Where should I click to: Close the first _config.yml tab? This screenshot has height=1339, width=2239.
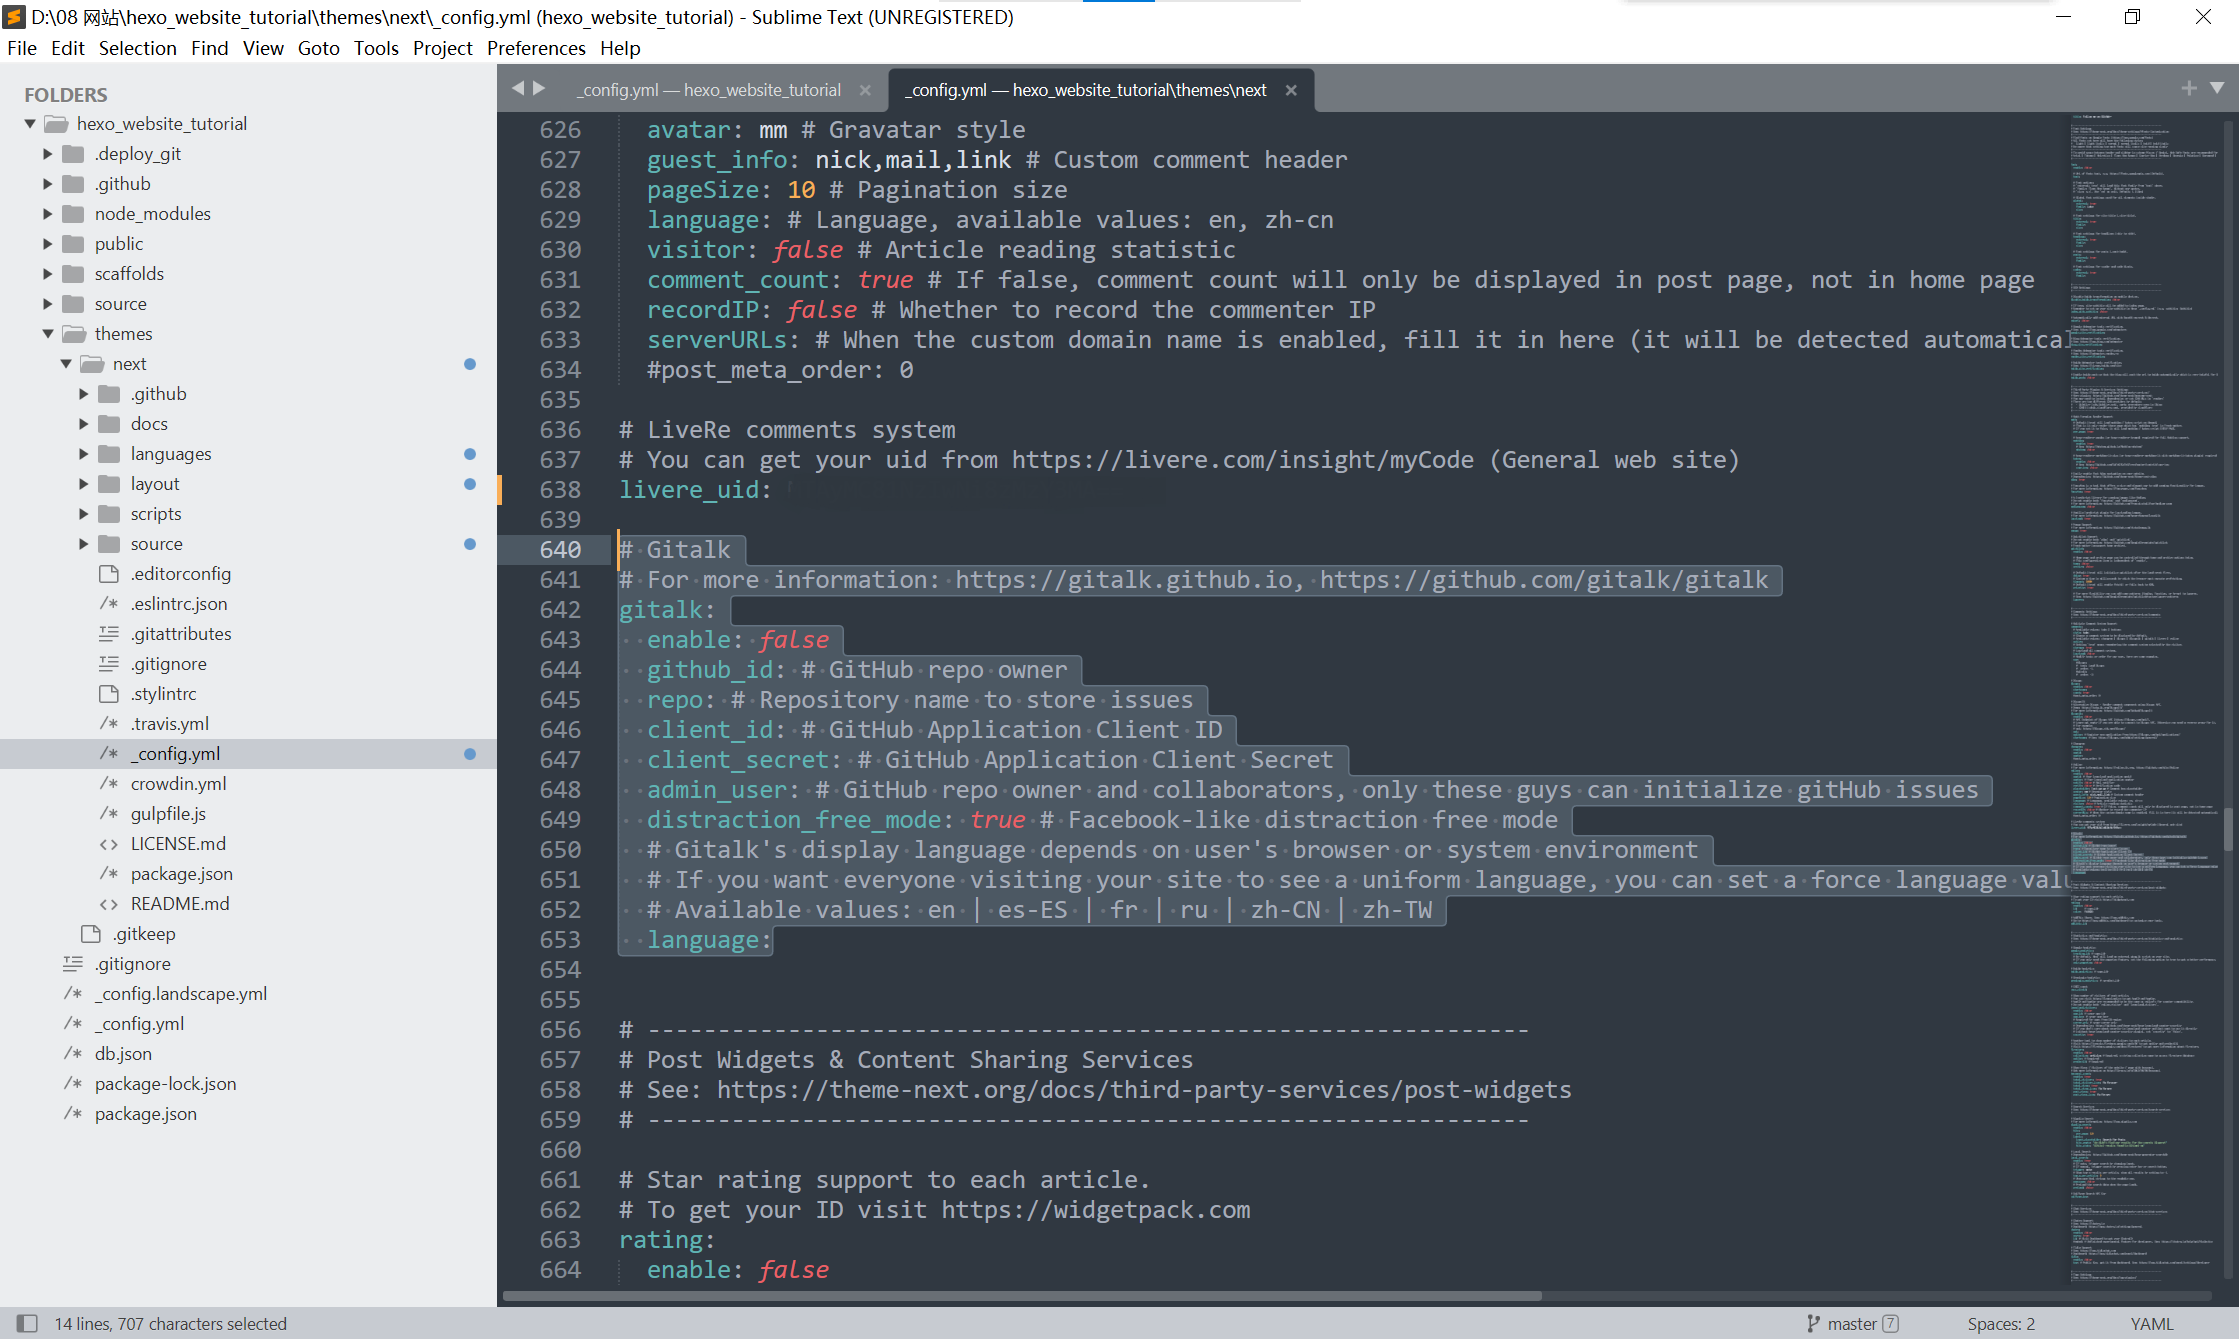tap(865, 90)
